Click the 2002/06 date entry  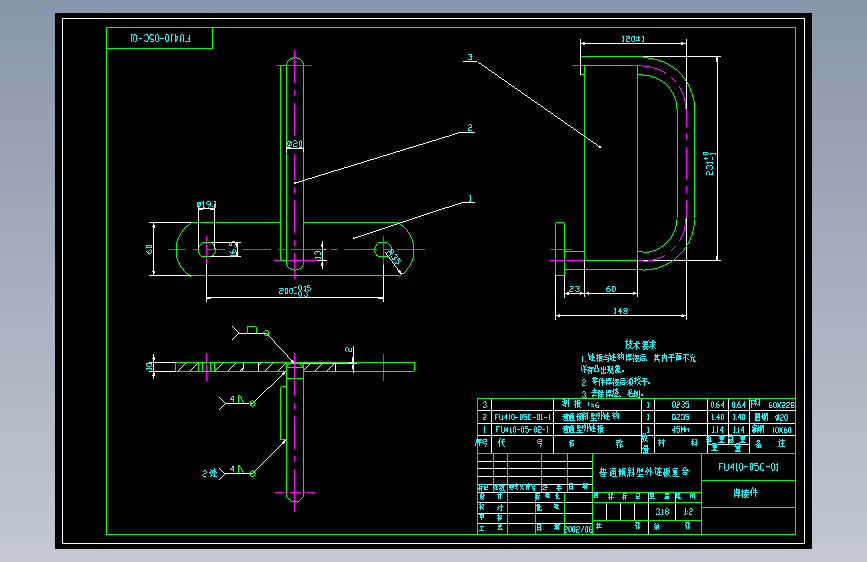578,529
